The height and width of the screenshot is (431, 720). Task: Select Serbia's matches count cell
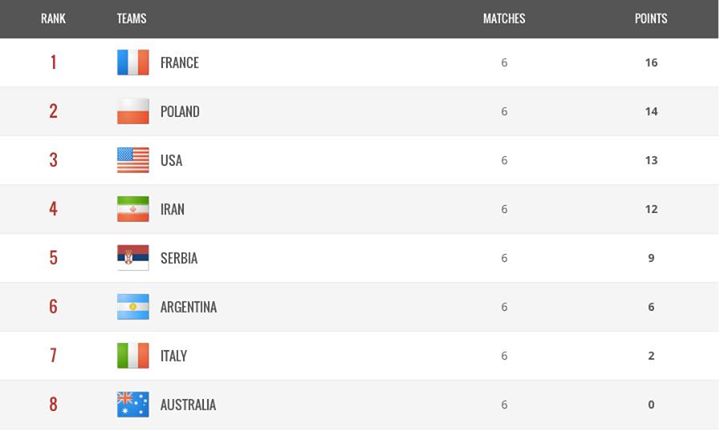tap(504, 258)
